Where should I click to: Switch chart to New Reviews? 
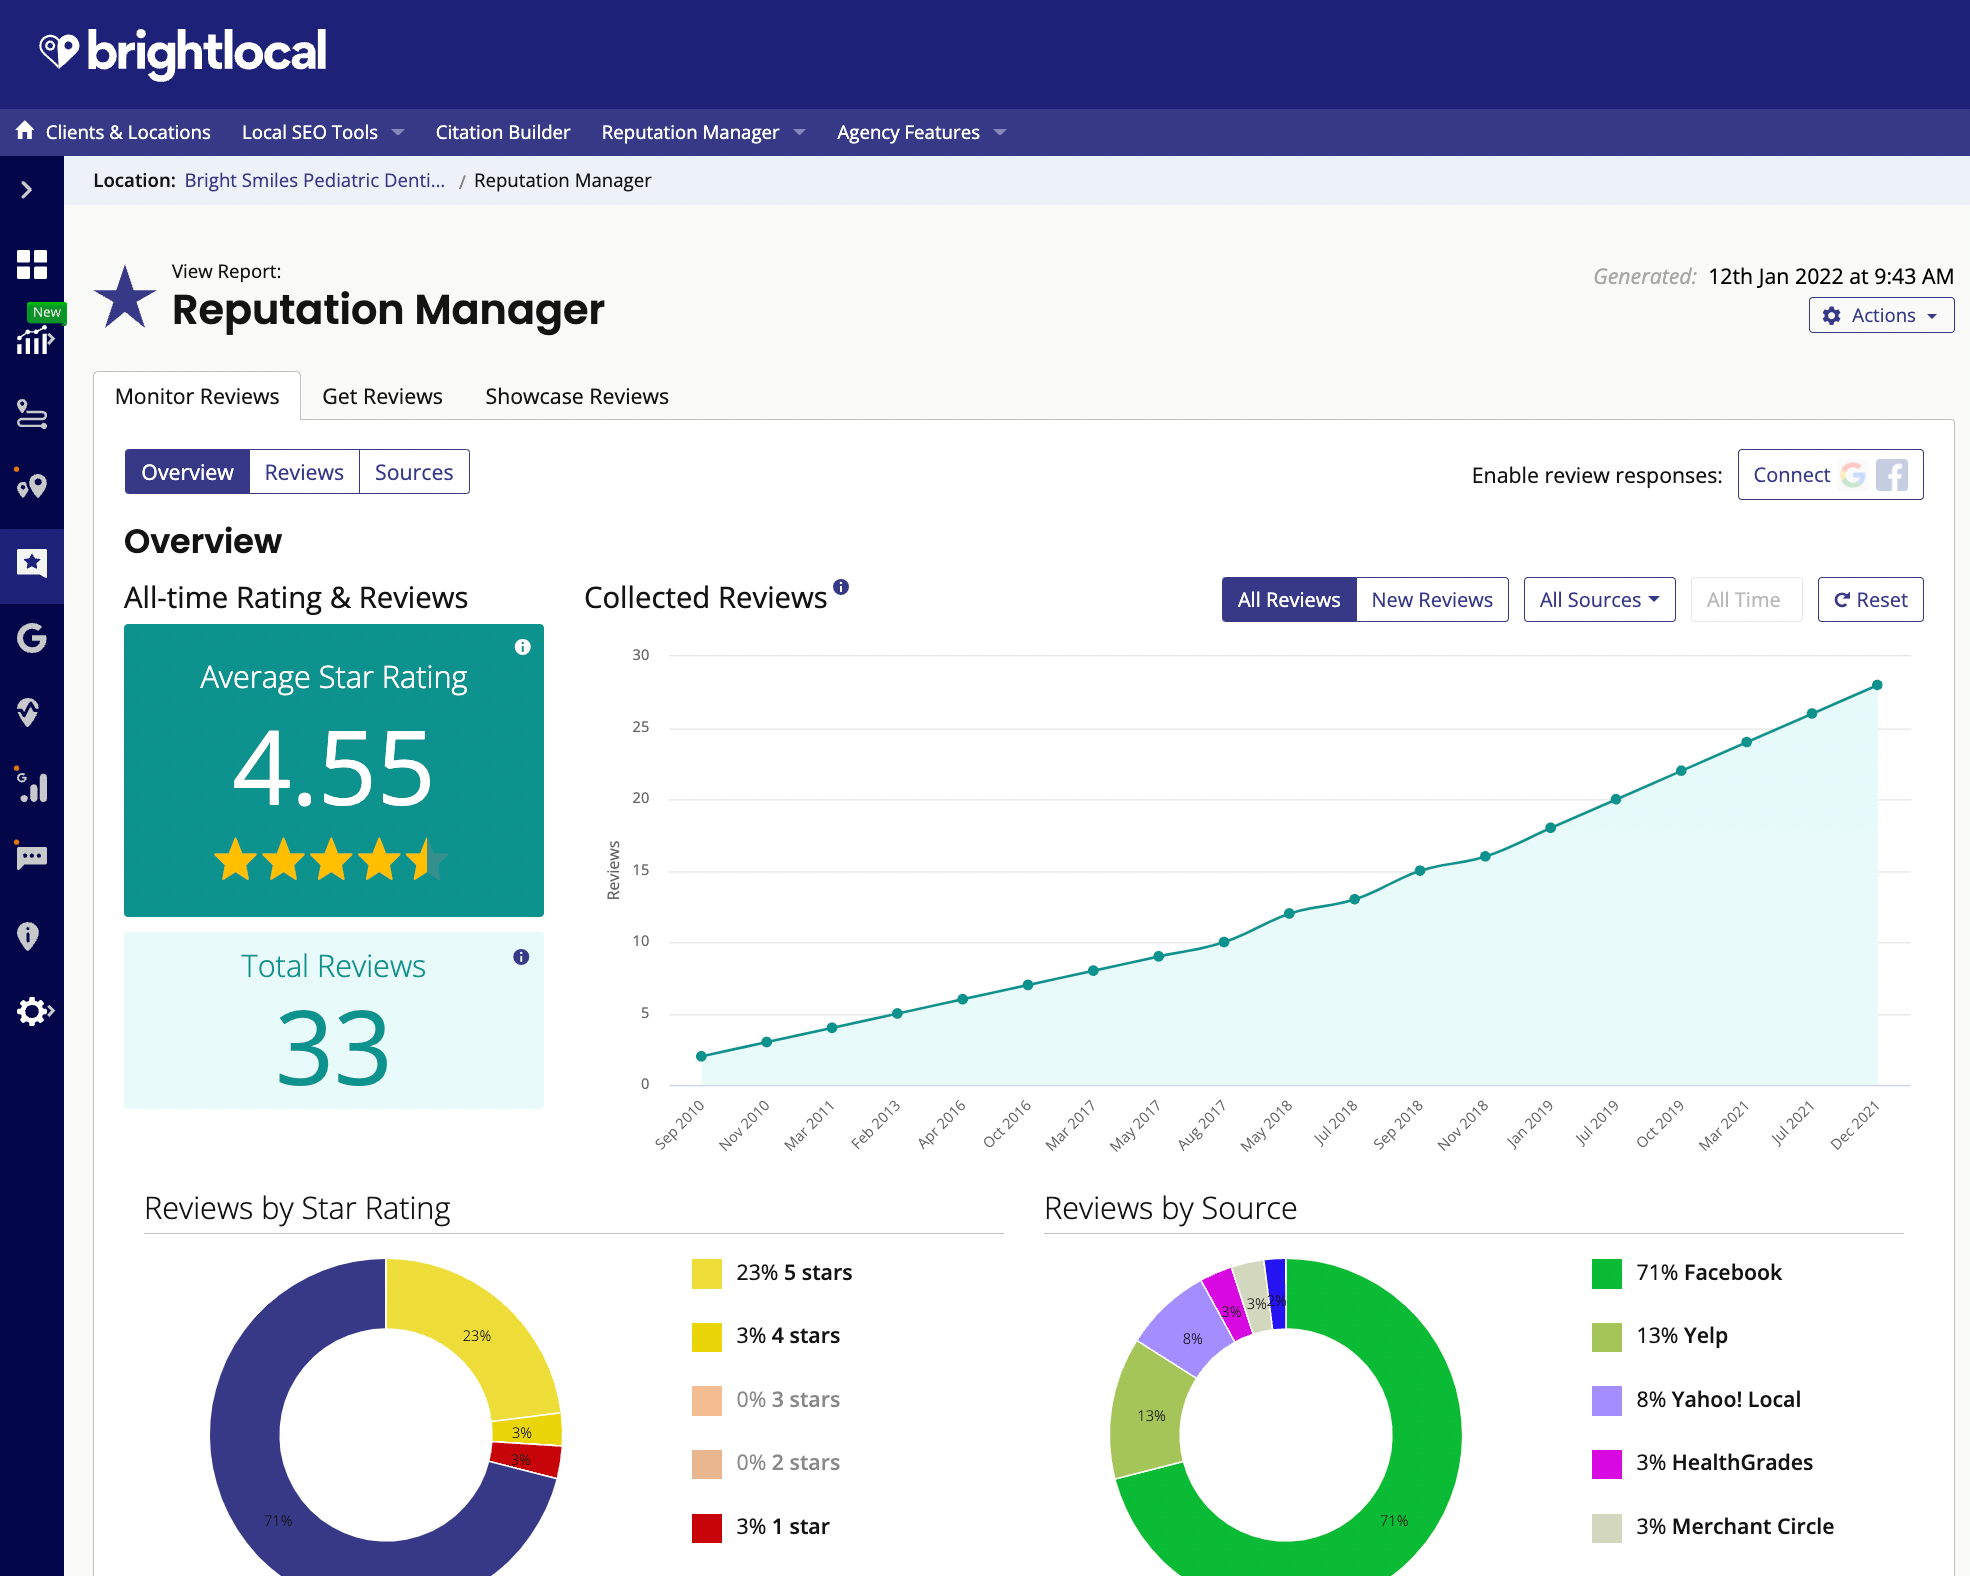[1431, 600]
